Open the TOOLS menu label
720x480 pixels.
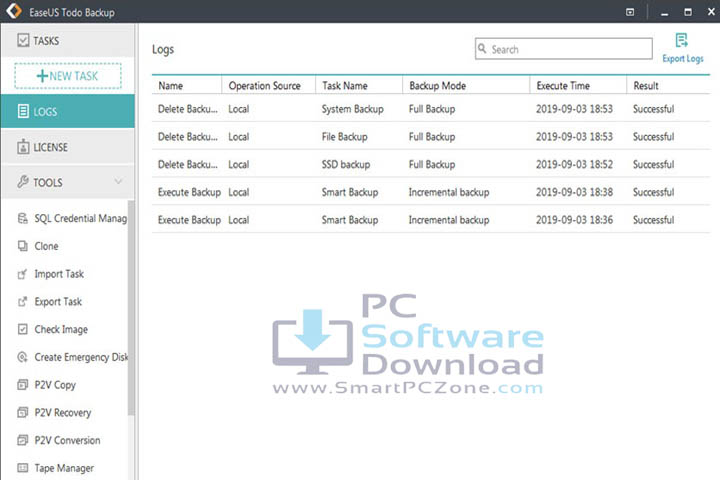pyautogui.click(x=48, y=182)
